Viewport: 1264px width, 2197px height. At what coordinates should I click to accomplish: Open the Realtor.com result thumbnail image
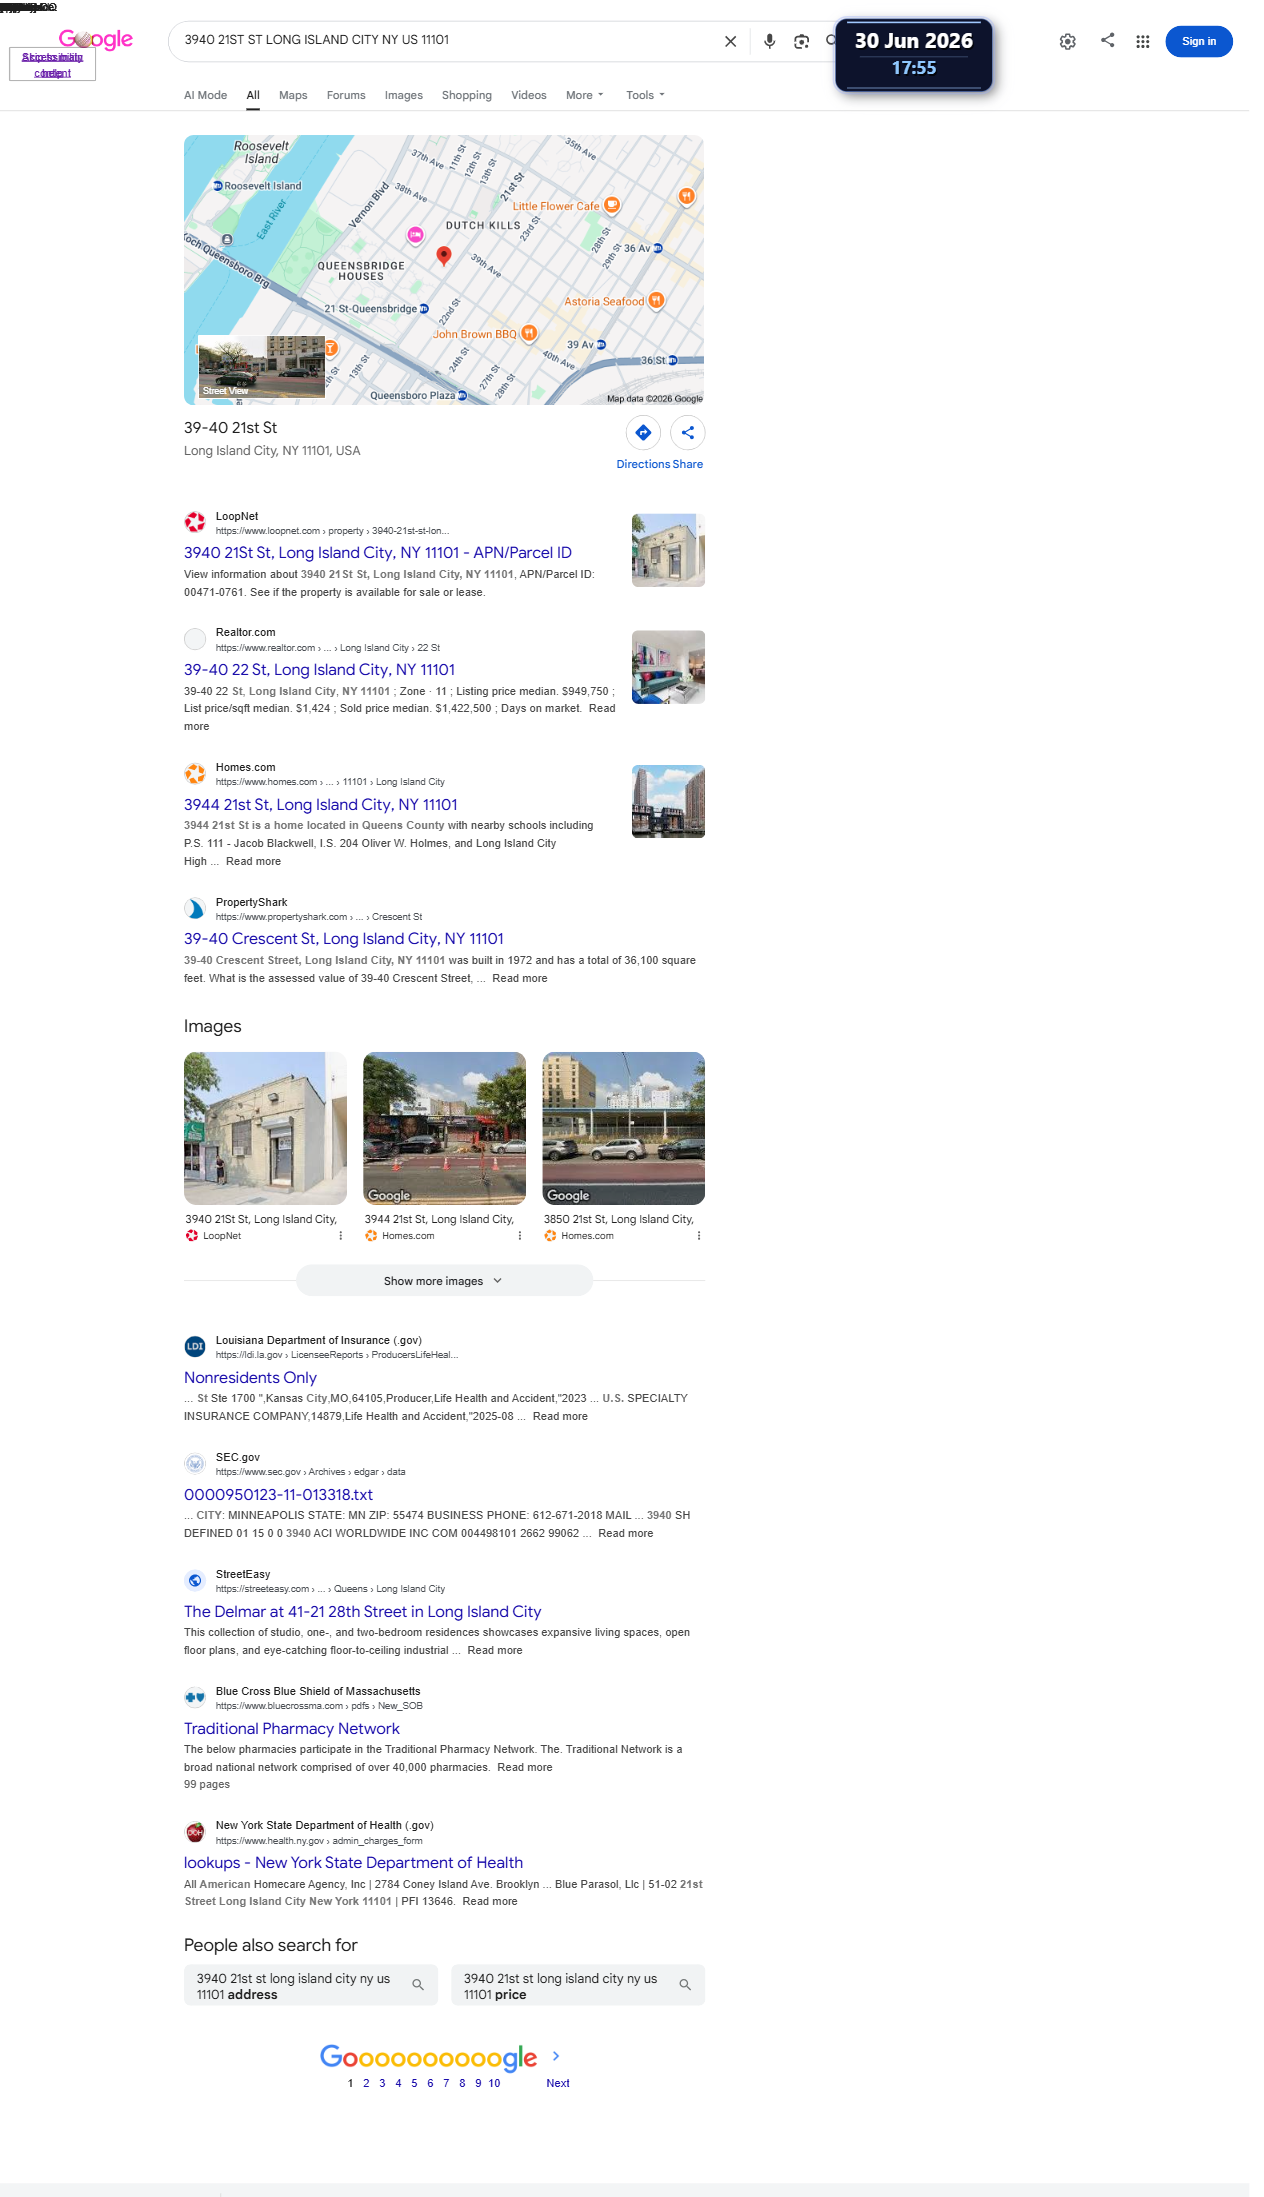tap(668, 667)
